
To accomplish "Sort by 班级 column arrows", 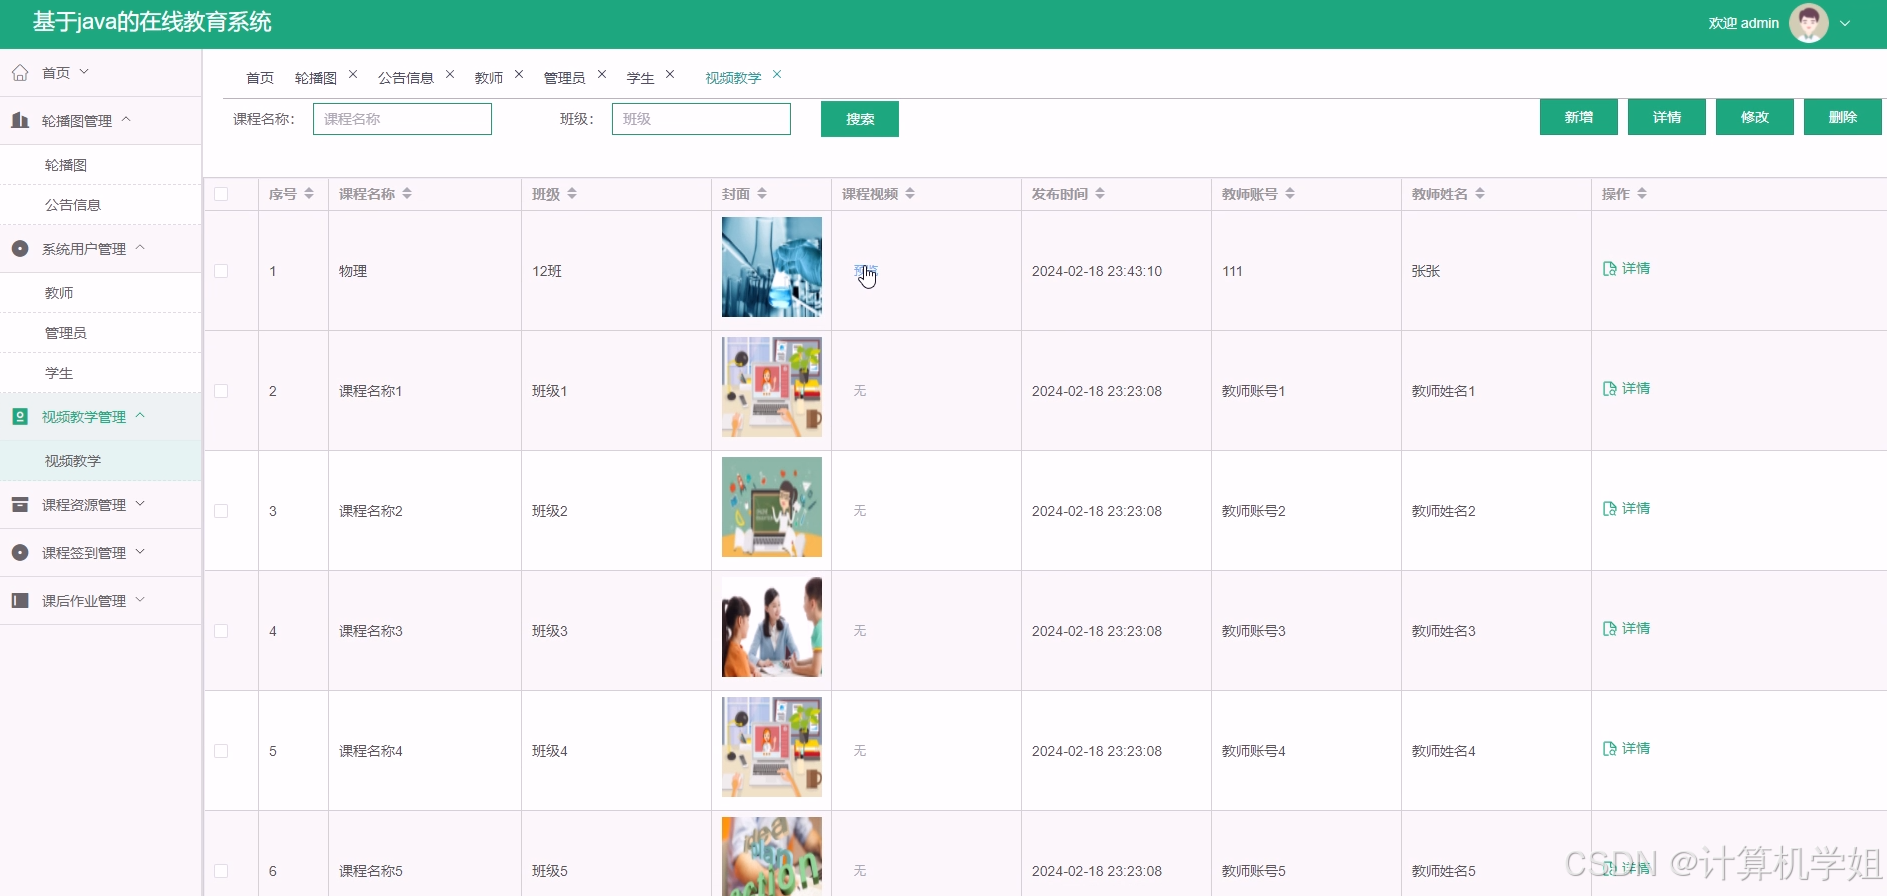I will tap(572, 194).
